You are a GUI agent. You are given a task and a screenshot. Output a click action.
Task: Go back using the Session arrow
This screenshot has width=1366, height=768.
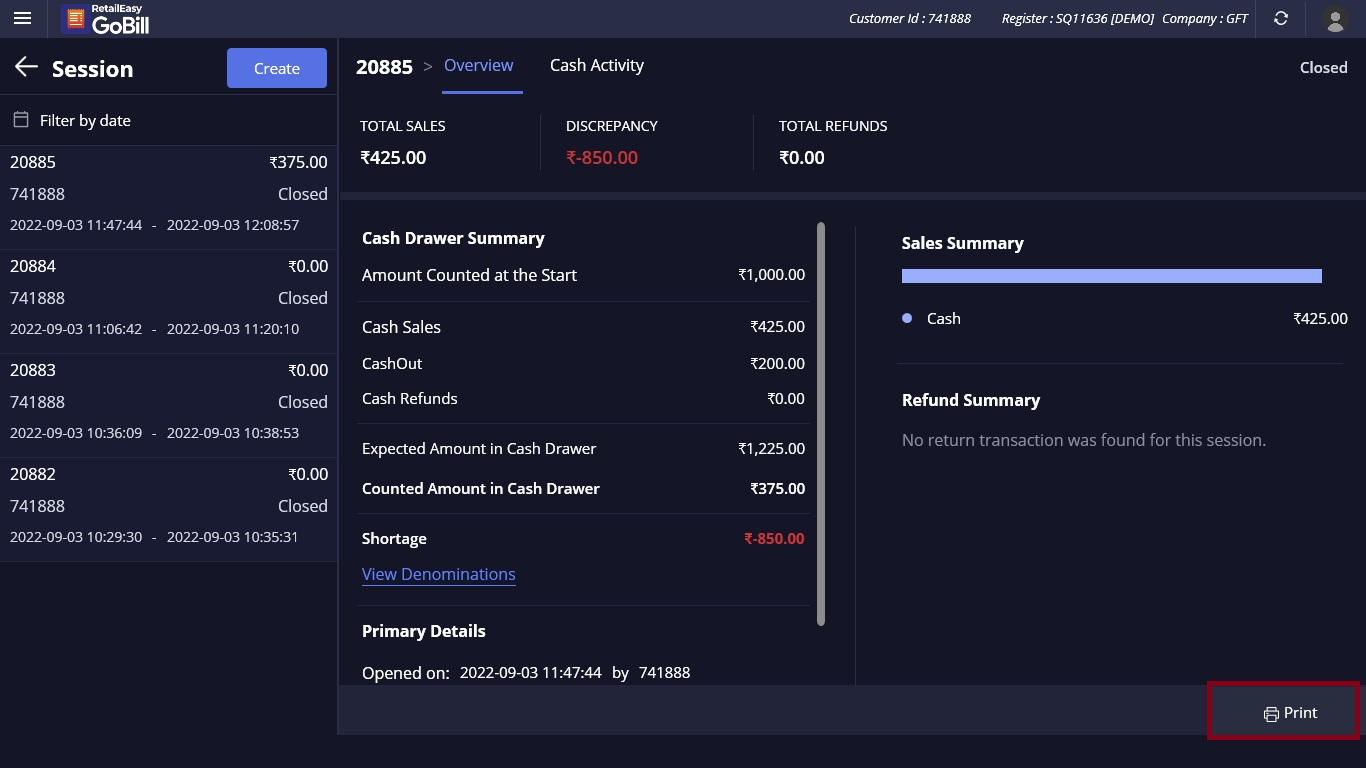coord(26,67)
